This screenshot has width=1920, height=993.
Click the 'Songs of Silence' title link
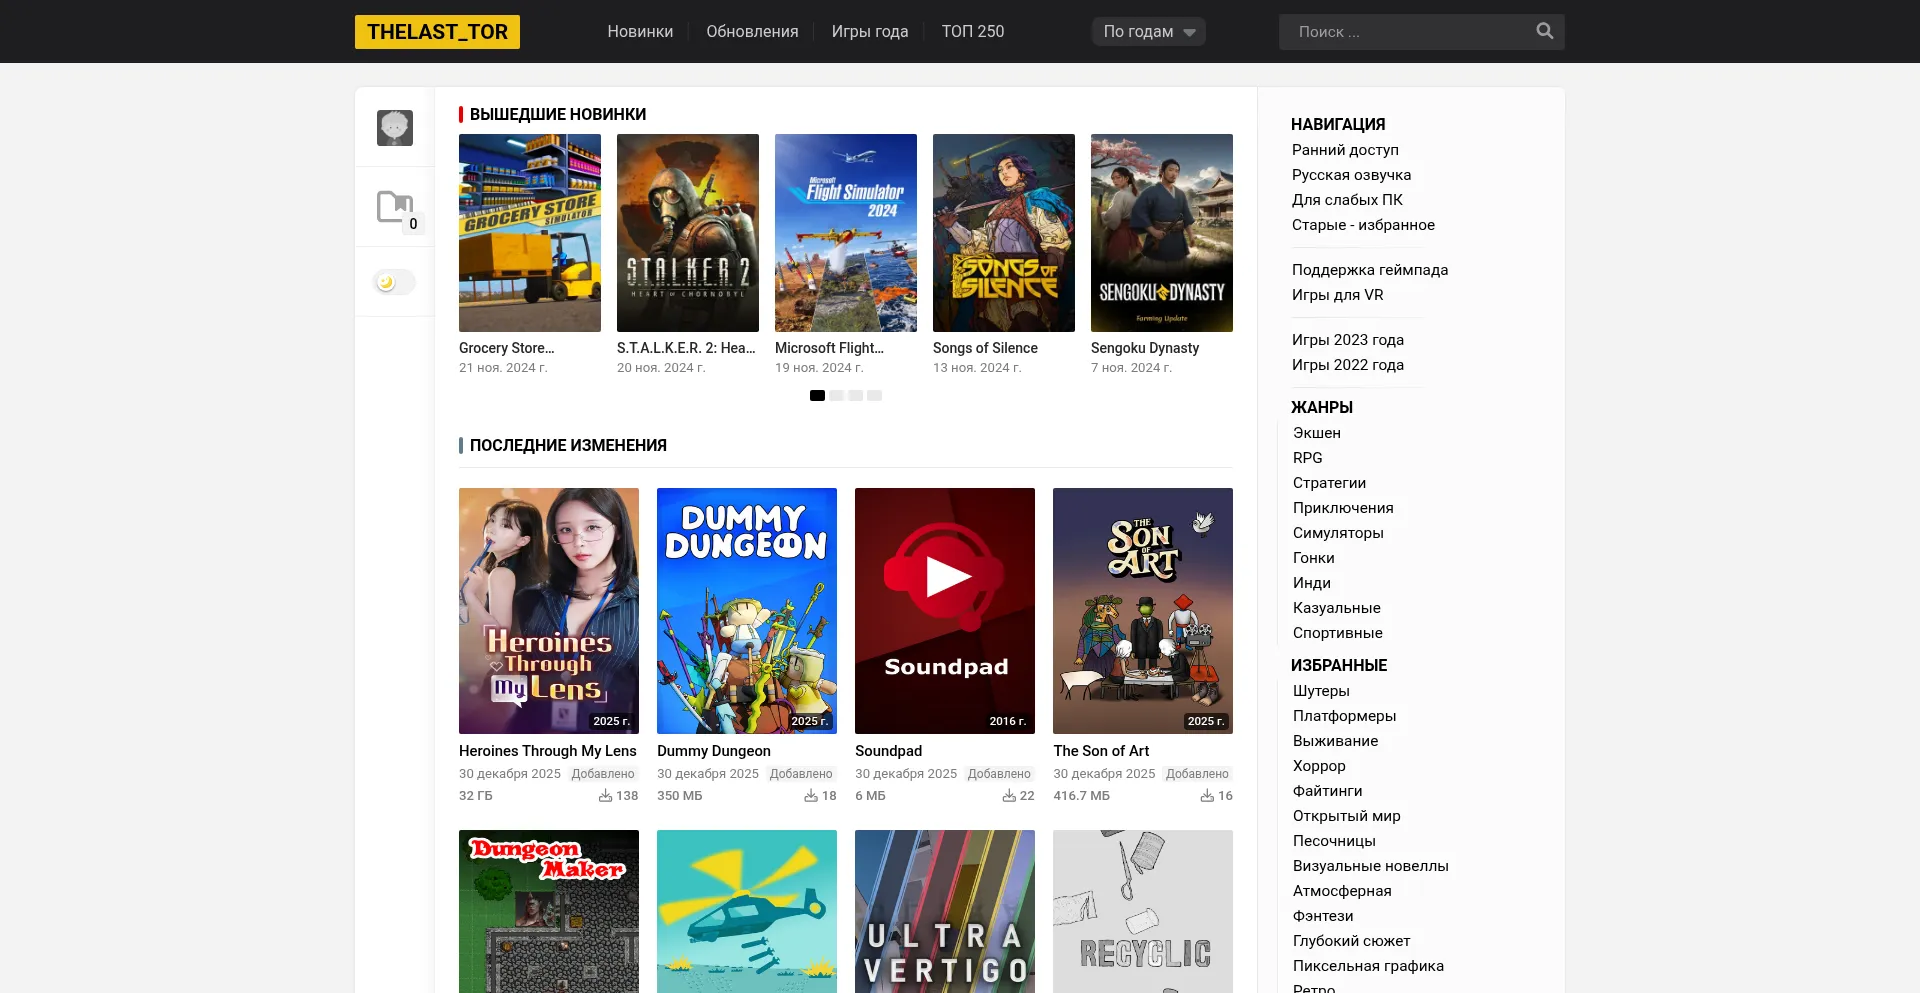tap(985, 348)
